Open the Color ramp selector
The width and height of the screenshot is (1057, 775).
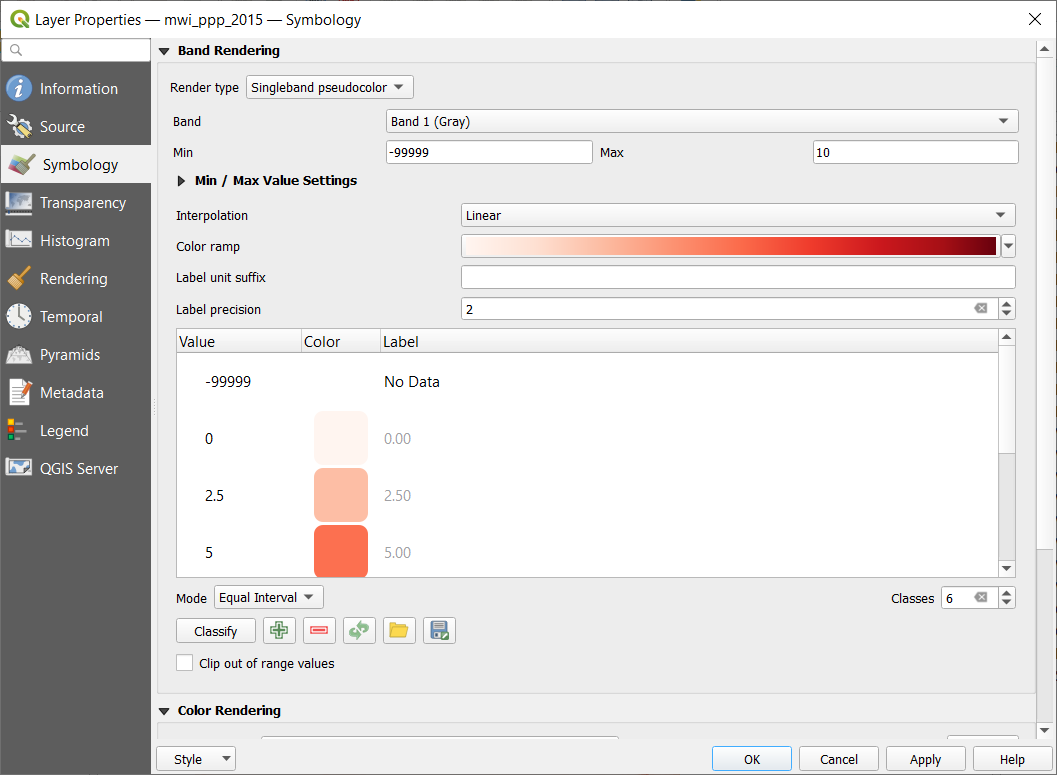(x=1008, y=245)
